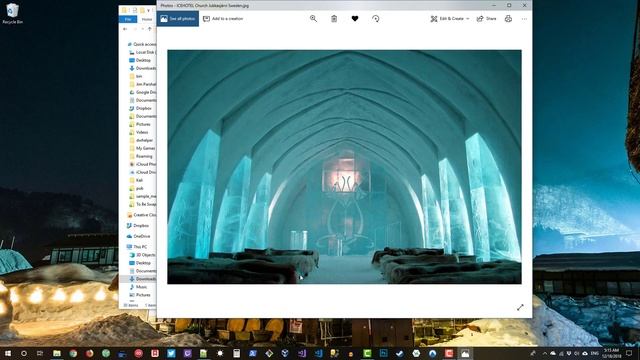Show hidden system tray icons chevron
Viewport: 640px width, 360px height.
544,353
